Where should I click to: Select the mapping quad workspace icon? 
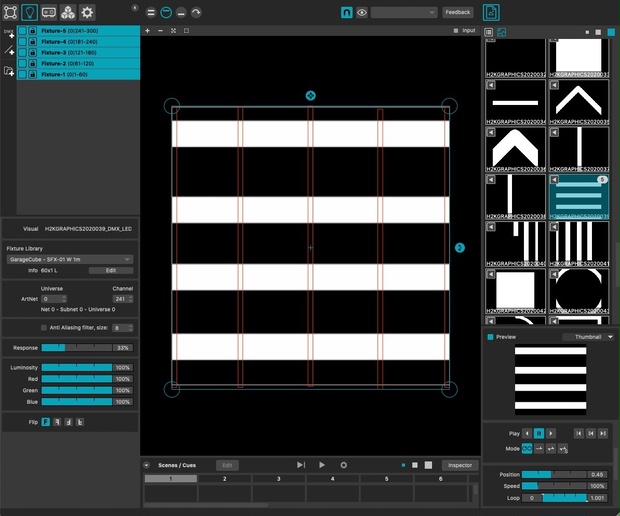point(10,13)
